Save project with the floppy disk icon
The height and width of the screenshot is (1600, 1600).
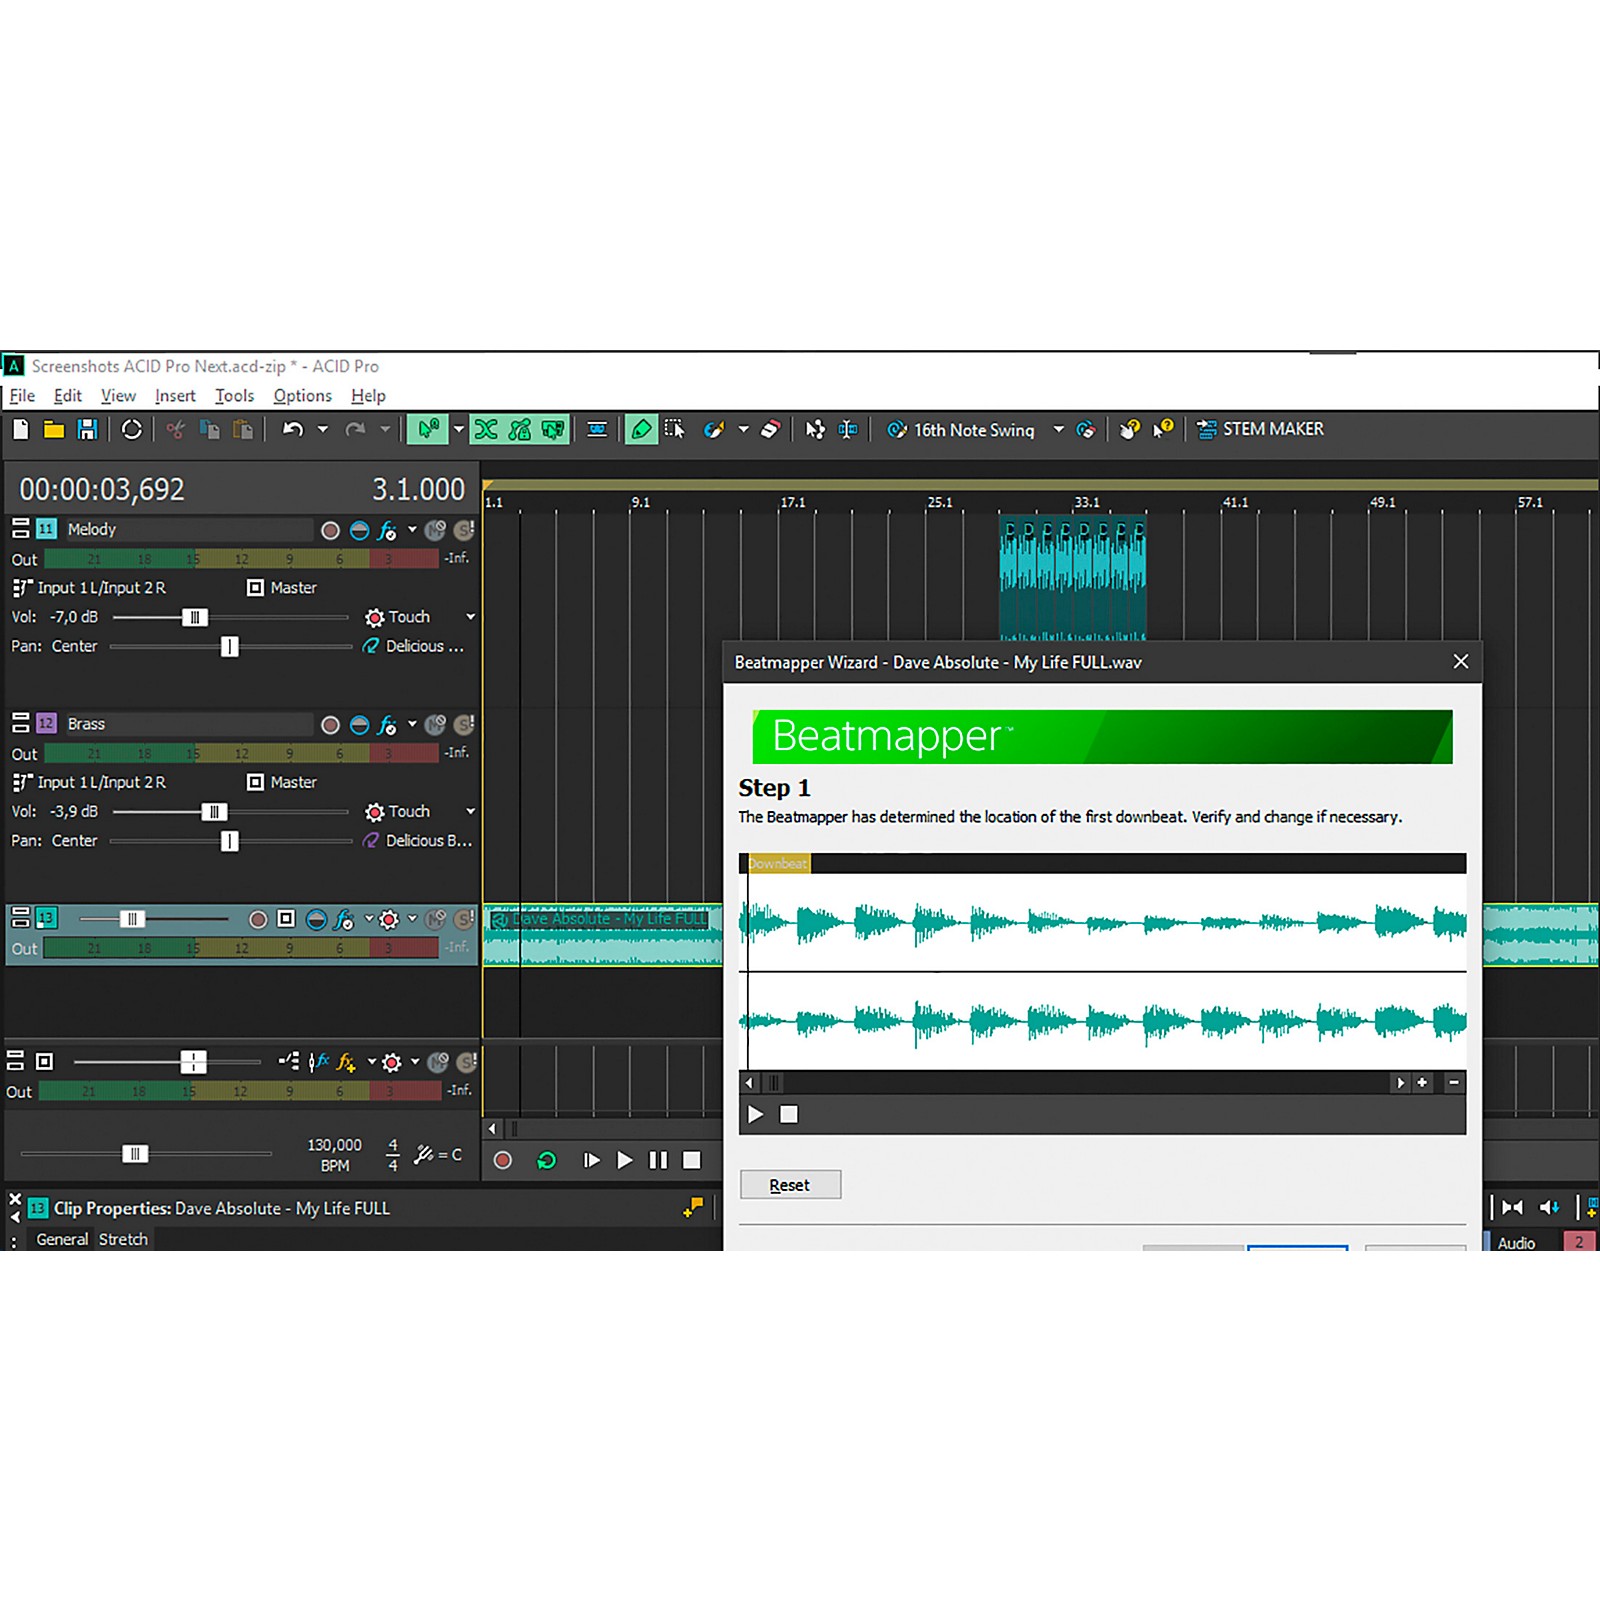[88, 430]
